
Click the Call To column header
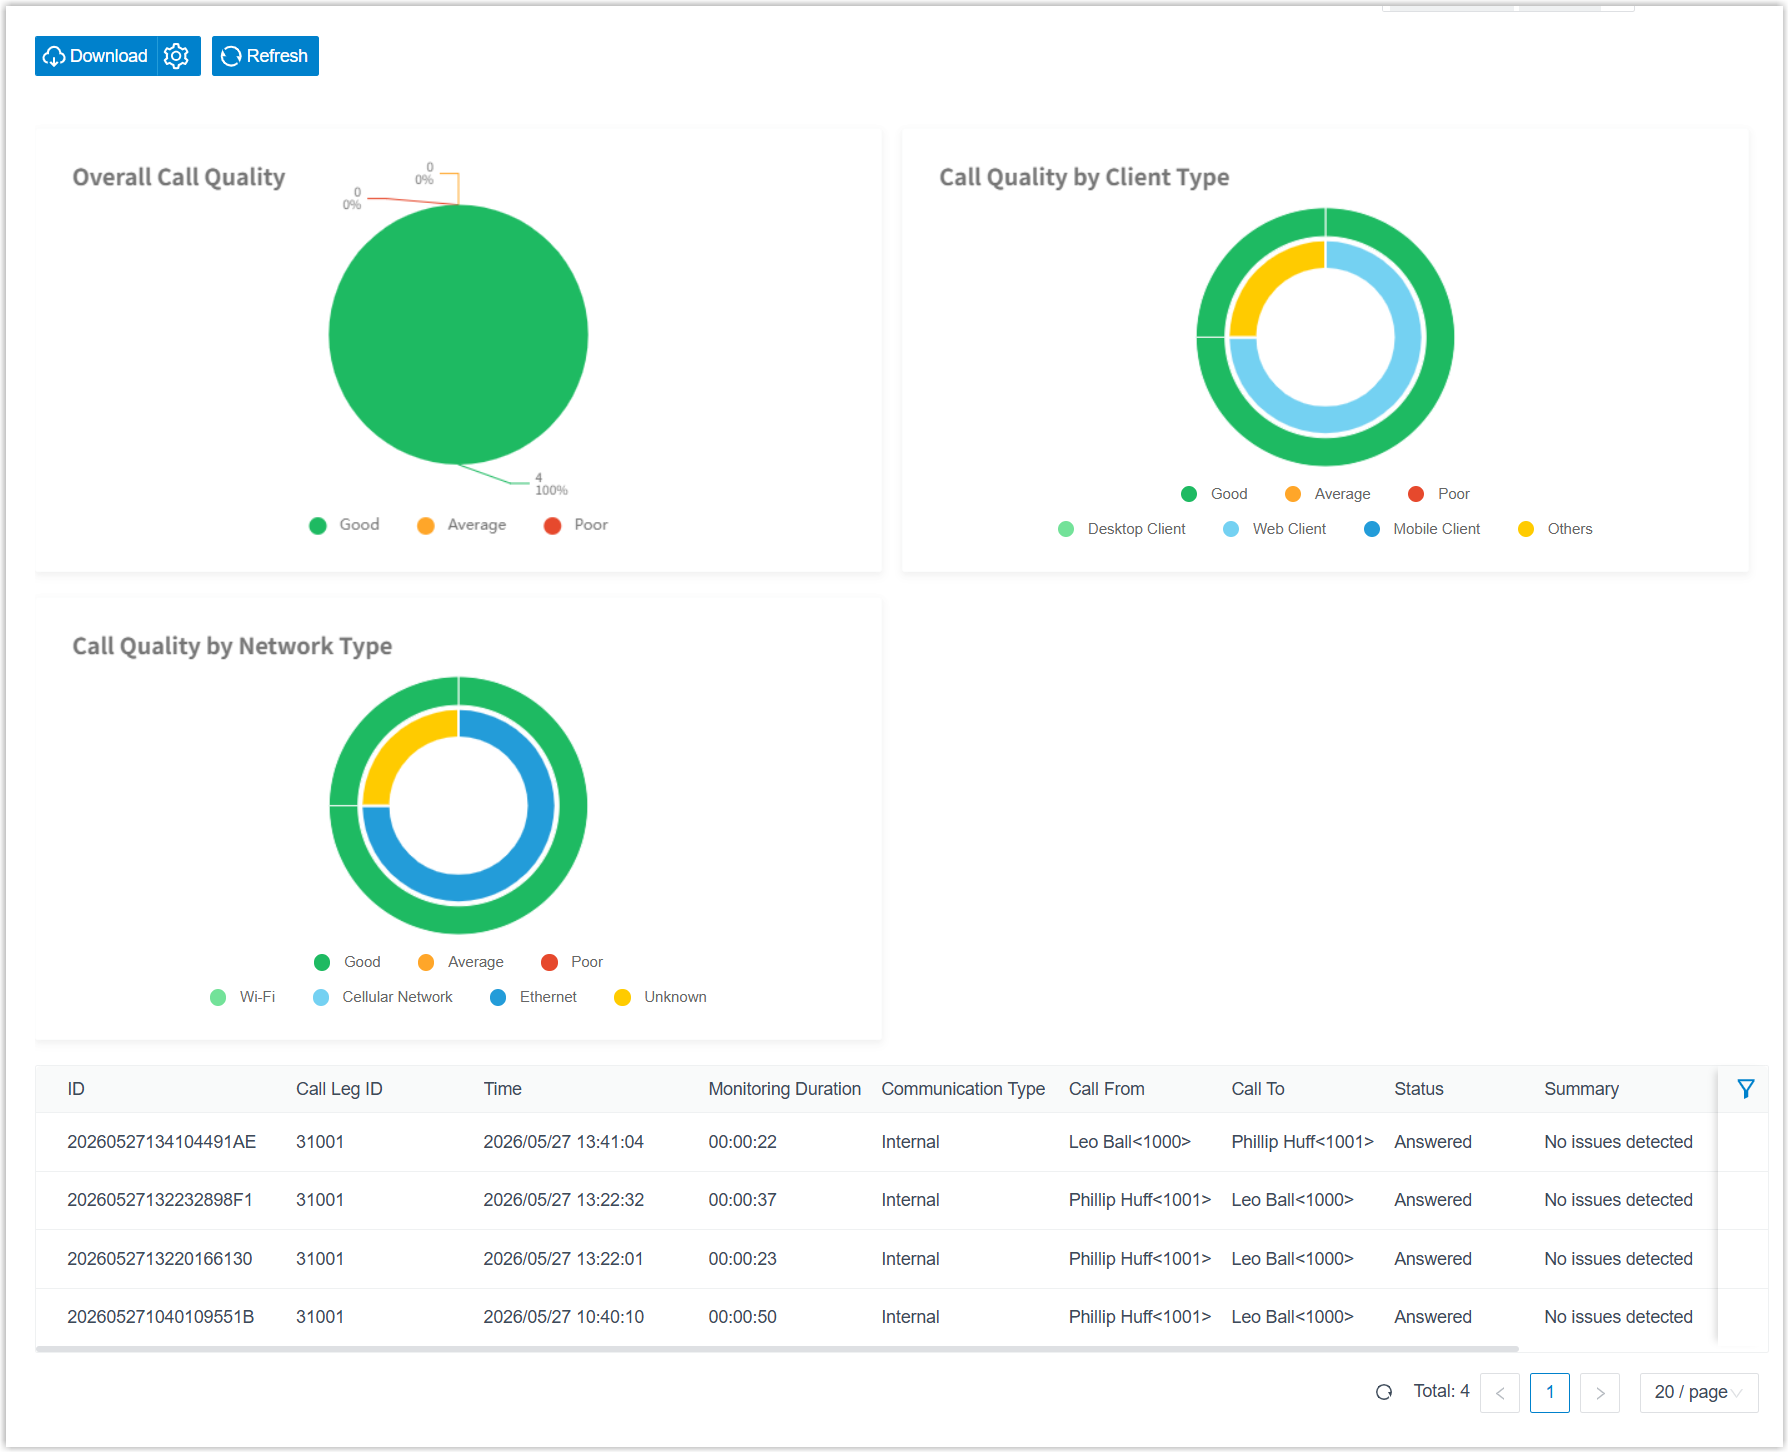pyautogui.click(x=1258, y=1089)
